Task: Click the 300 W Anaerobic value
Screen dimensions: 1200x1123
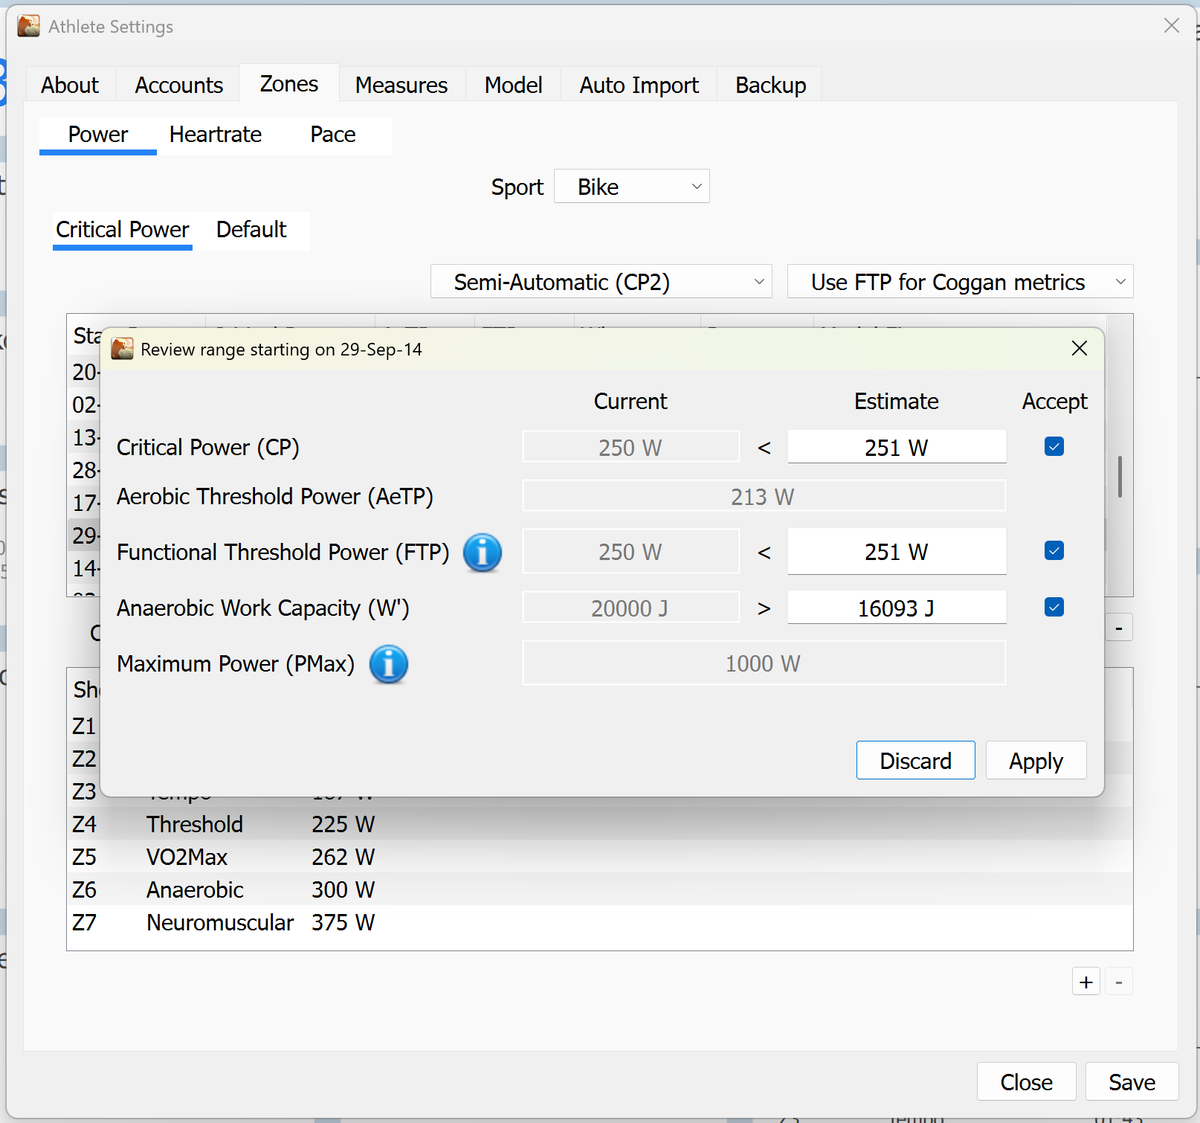Action: [x=343, y=890]
